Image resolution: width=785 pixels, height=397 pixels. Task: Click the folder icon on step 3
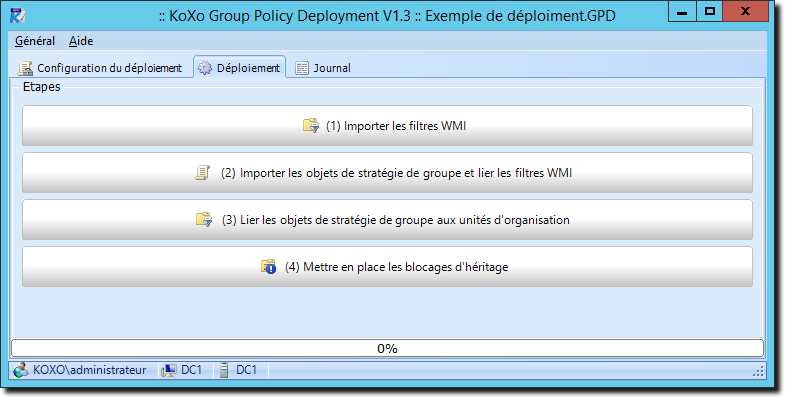pyautogui.click(x=204, y=219)
